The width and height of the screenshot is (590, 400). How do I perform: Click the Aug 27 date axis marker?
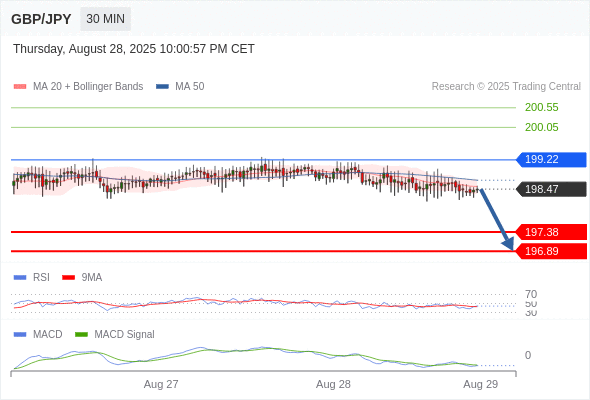[161, 384]
